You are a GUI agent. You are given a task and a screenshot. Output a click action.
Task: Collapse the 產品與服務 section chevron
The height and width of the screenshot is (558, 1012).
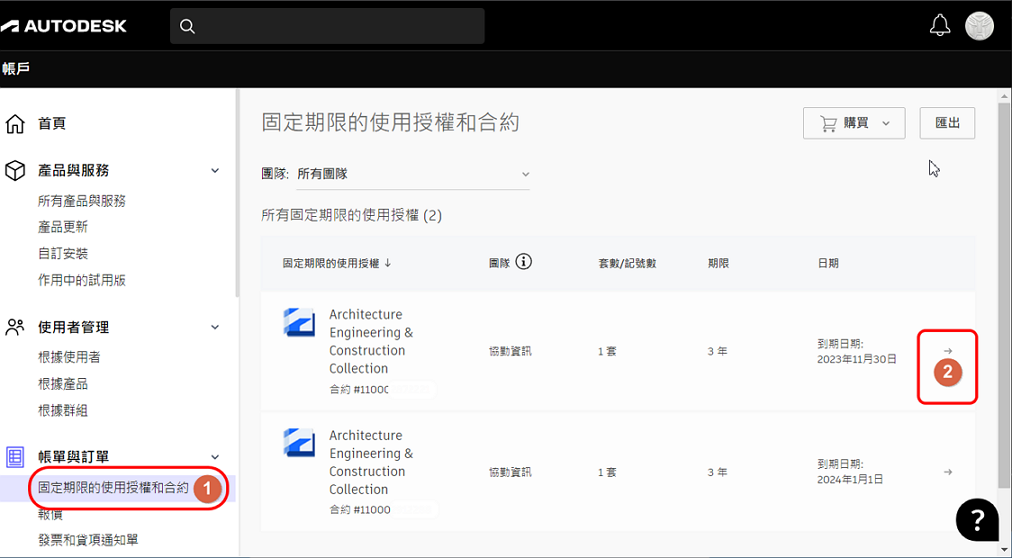point(215,171)
